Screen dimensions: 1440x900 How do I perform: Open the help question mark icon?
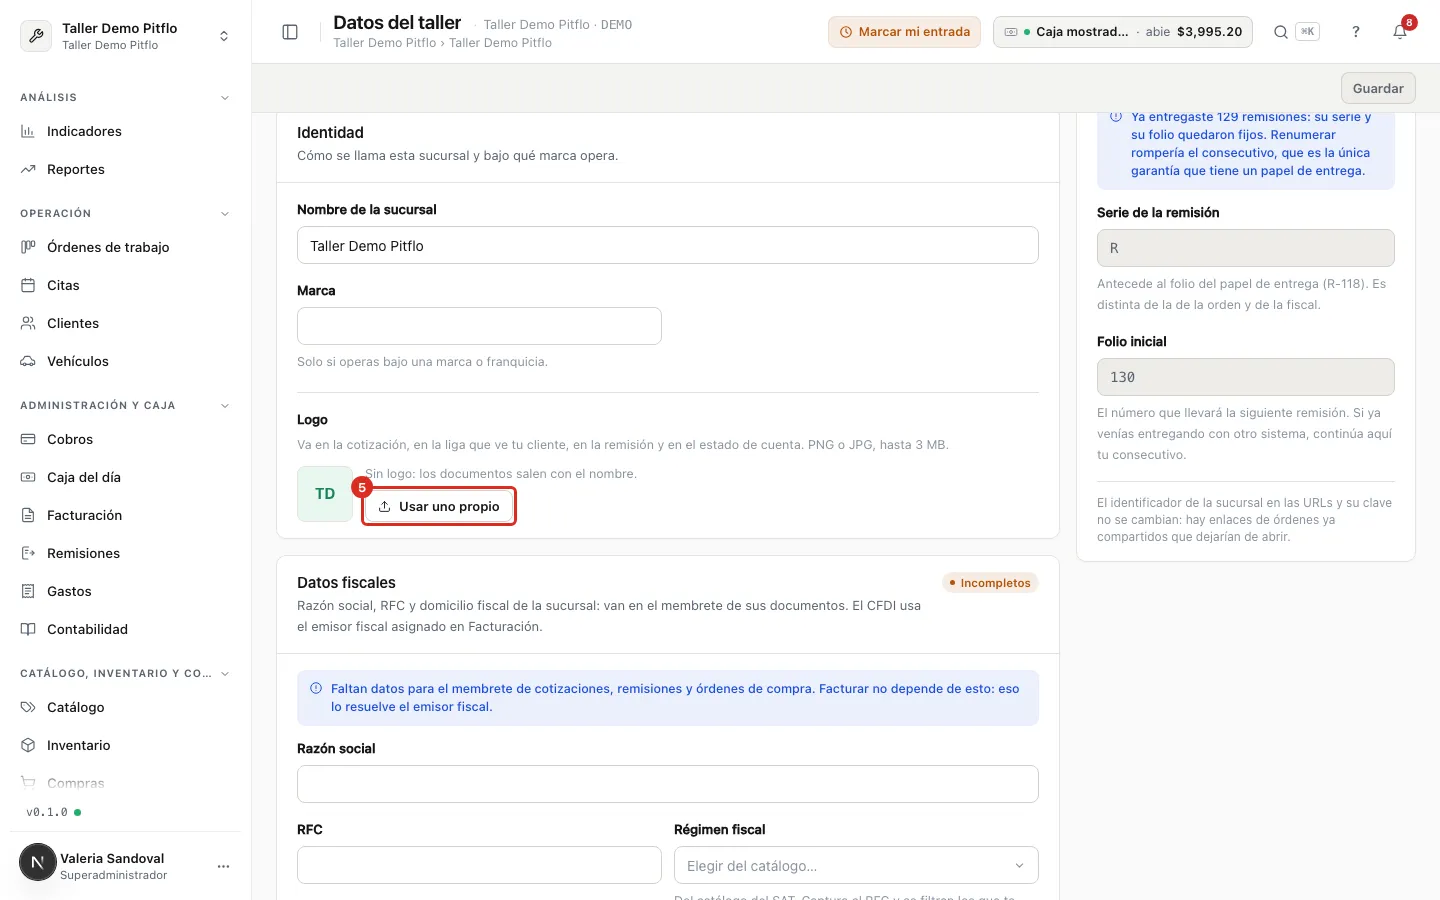click(1356, 32)
